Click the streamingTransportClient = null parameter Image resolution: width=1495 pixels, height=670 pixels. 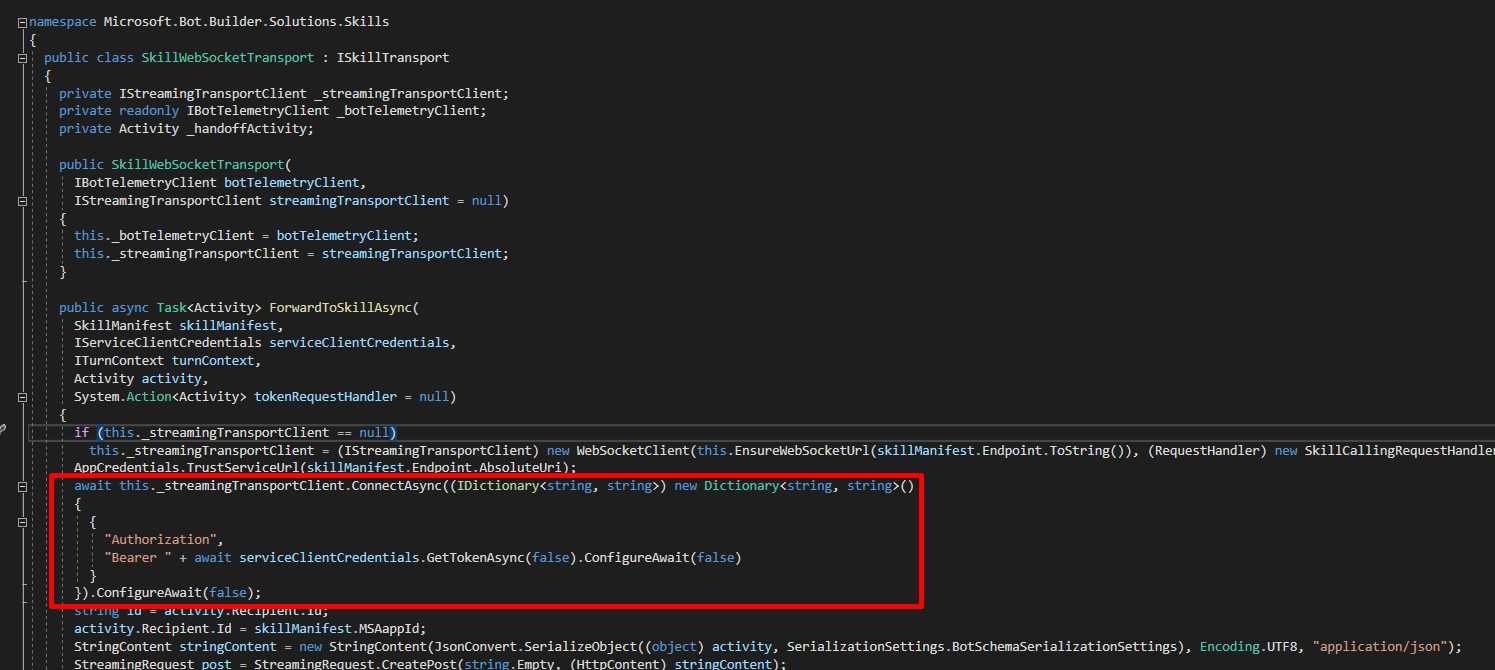[385, 200]
